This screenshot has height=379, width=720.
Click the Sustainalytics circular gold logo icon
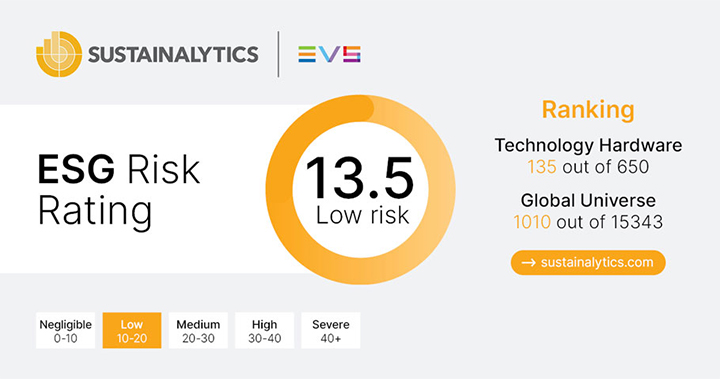coord(59,54)
